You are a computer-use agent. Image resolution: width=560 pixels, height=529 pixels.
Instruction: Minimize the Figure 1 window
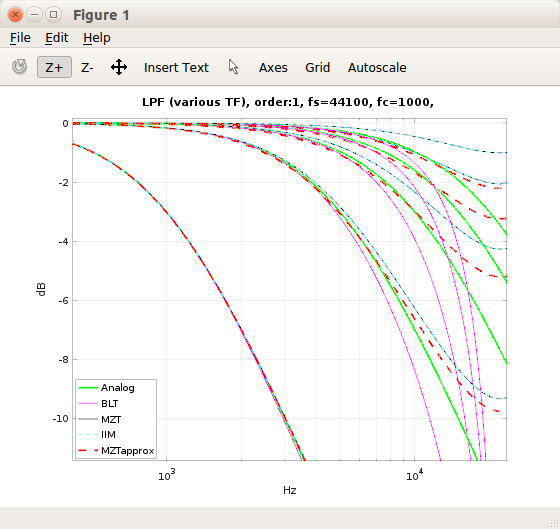[34, 15]
